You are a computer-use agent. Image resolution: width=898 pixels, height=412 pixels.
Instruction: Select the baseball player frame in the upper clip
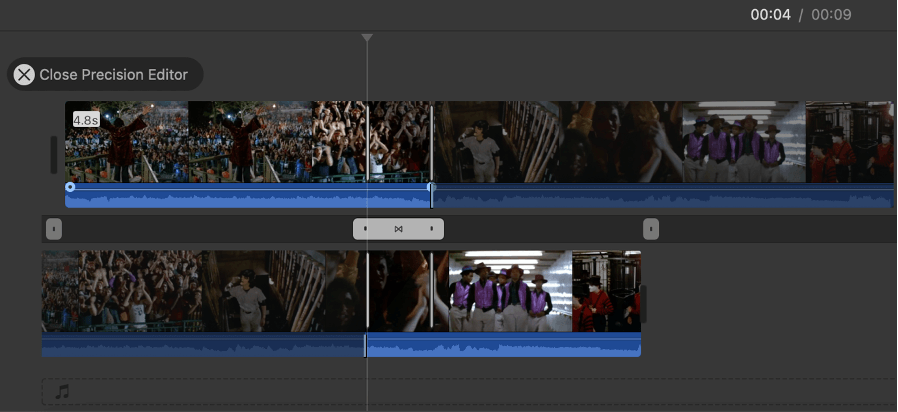(497, 142)
